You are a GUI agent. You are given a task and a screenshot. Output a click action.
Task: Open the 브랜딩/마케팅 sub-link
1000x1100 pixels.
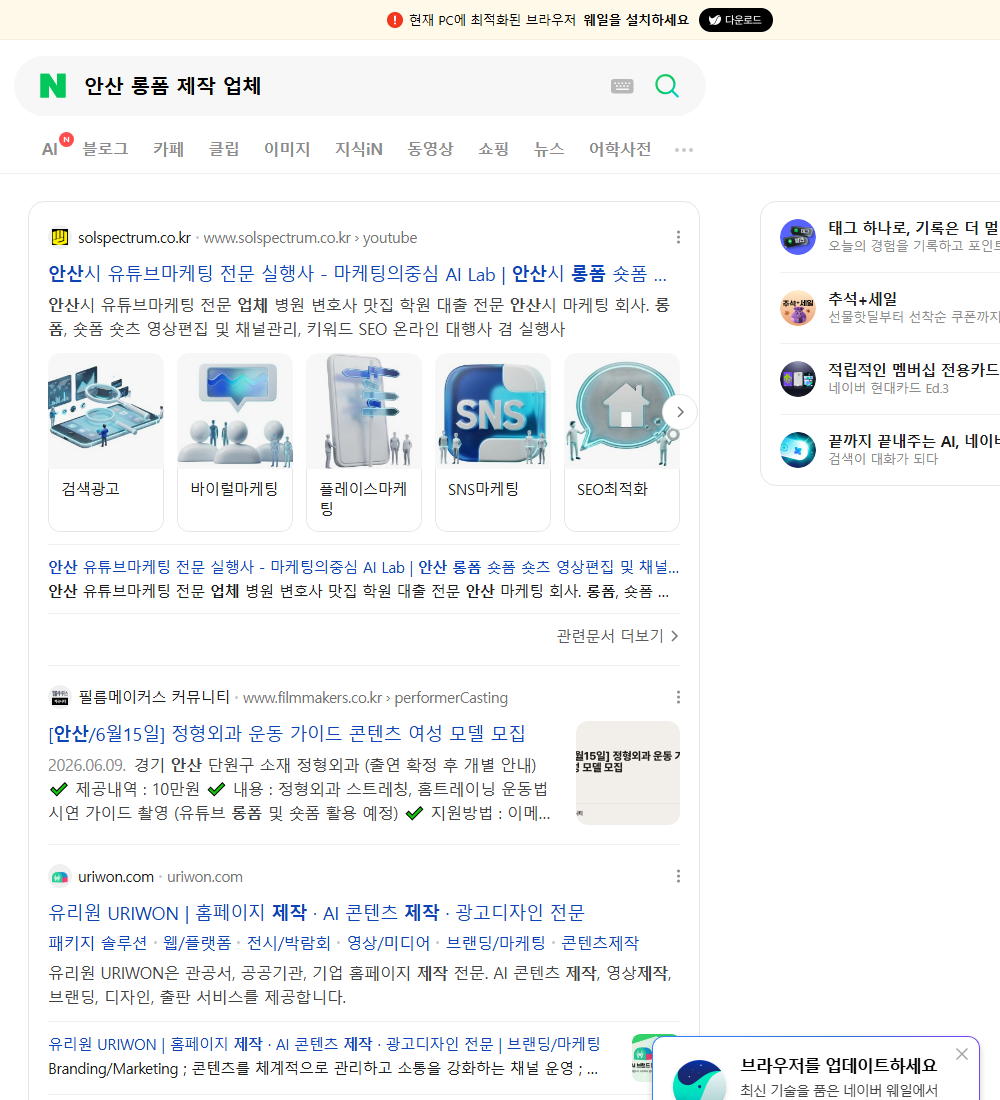[x=495, y=943]
